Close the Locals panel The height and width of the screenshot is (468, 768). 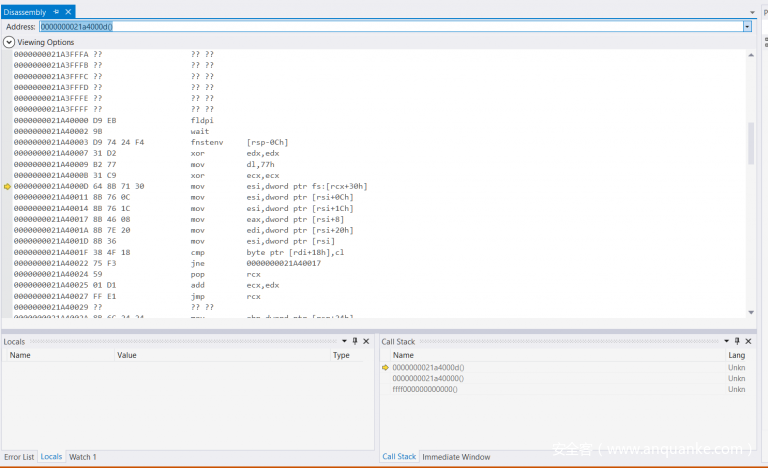366,341
